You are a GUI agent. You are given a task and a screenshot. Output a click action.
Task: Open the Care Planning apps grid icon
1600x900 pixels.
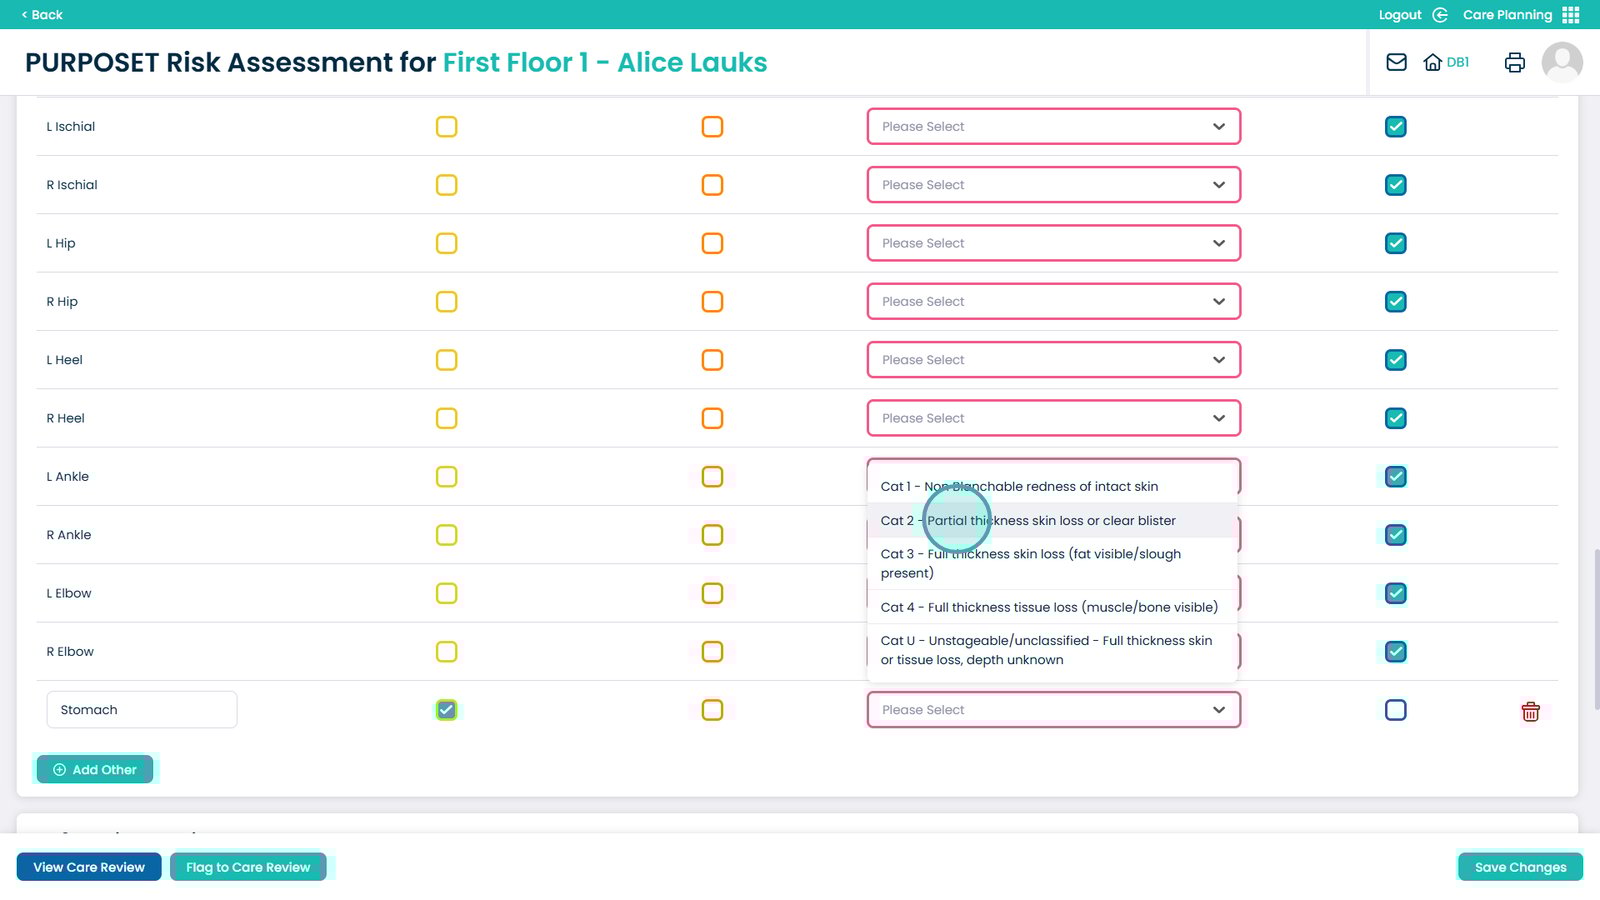(1571, 15)
